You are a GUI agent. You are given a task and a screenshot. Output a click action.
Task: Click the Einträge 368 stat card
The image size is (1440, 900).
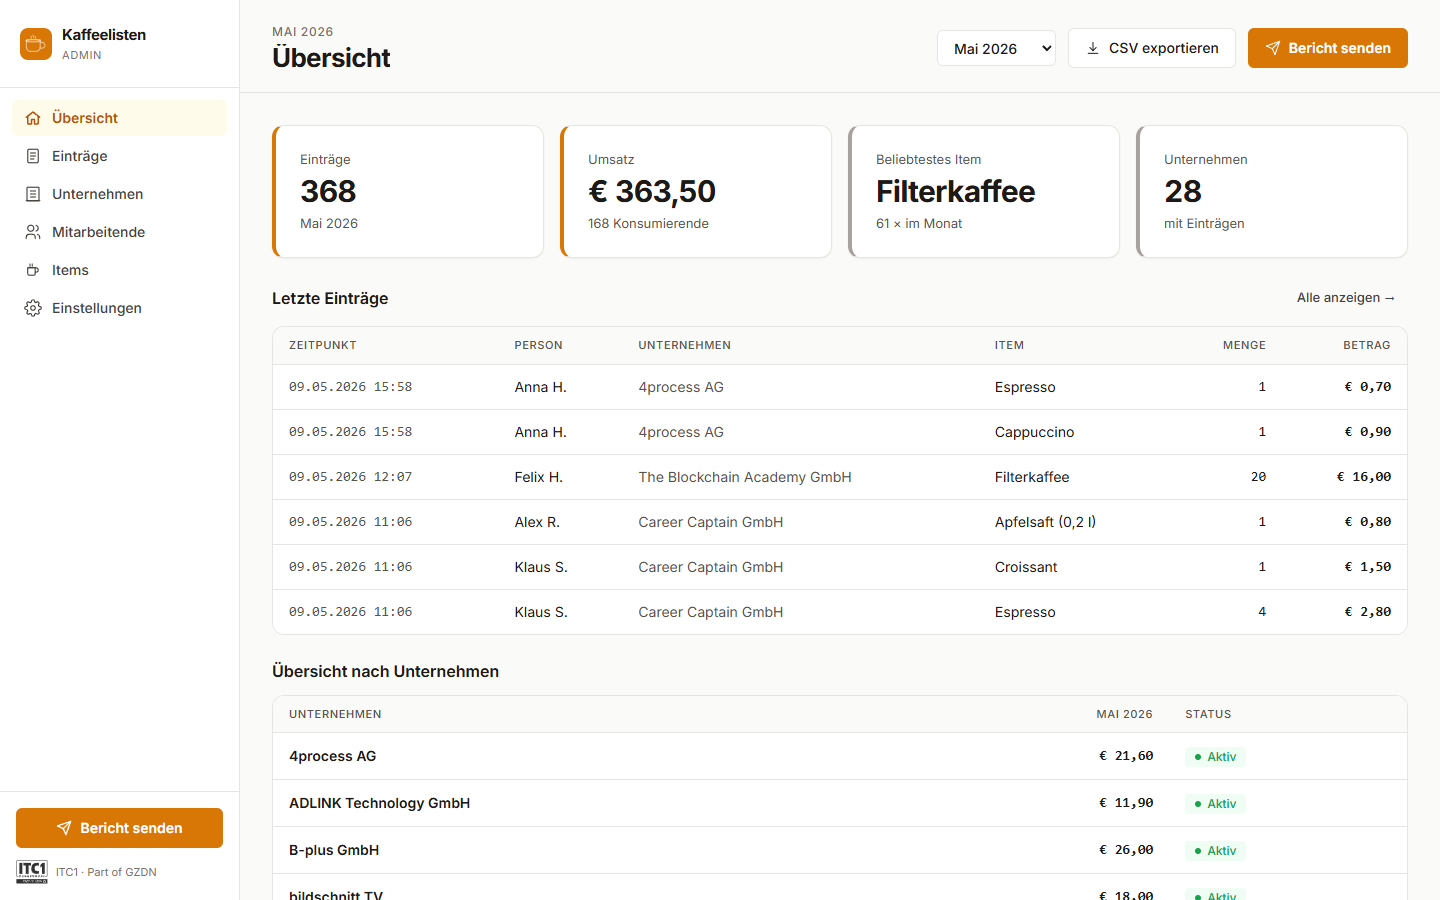[x=408, y=191]
